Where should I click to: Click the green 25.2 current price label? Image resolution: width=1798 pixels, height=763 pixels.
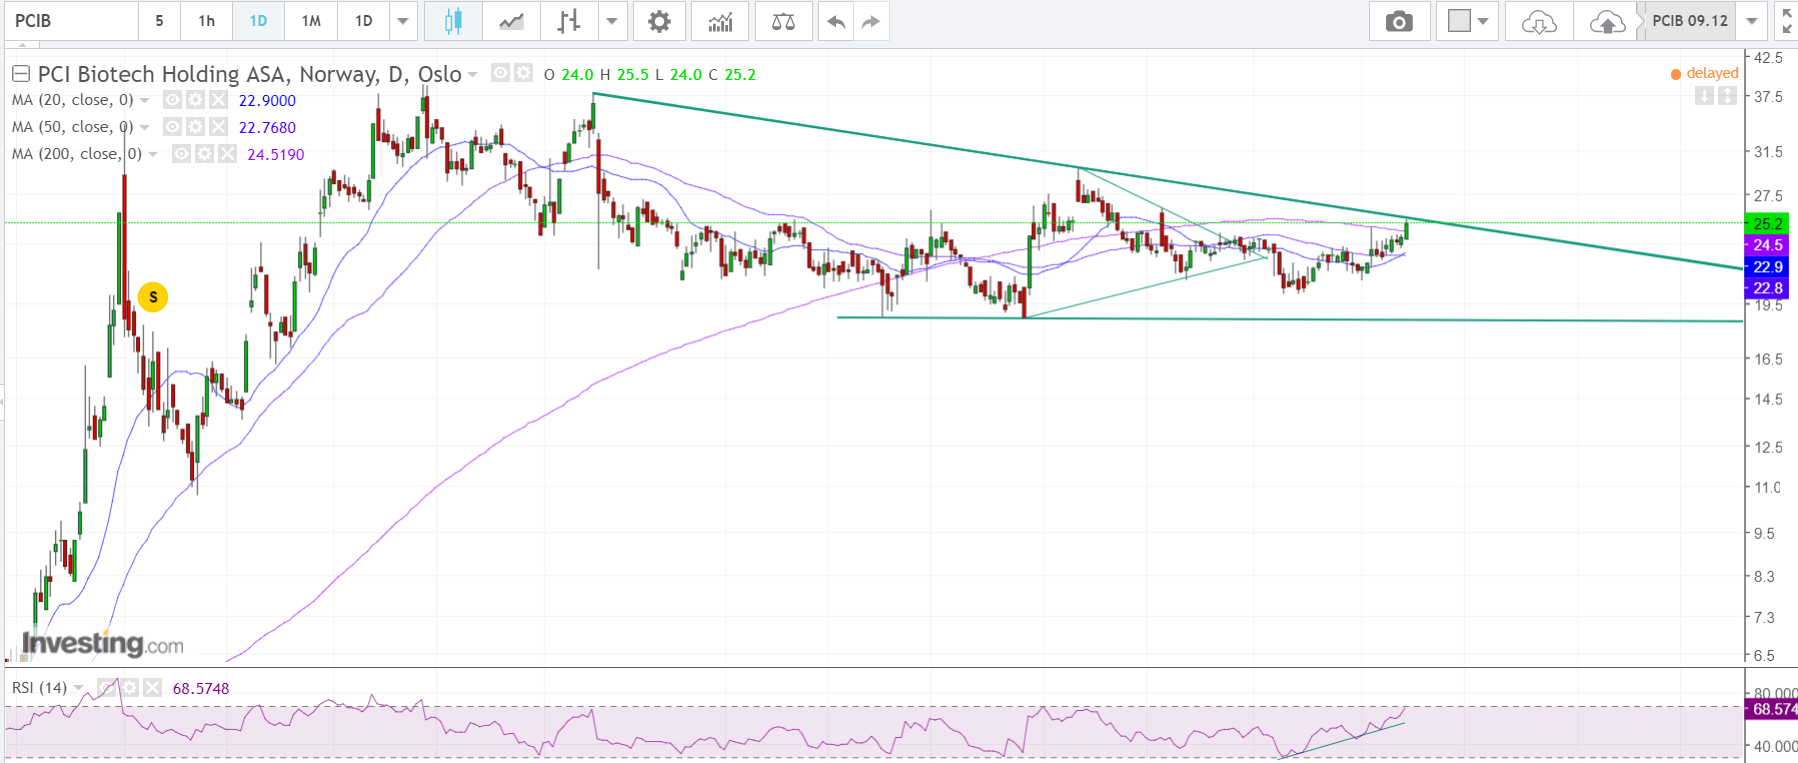click(x=1768, y=224)
